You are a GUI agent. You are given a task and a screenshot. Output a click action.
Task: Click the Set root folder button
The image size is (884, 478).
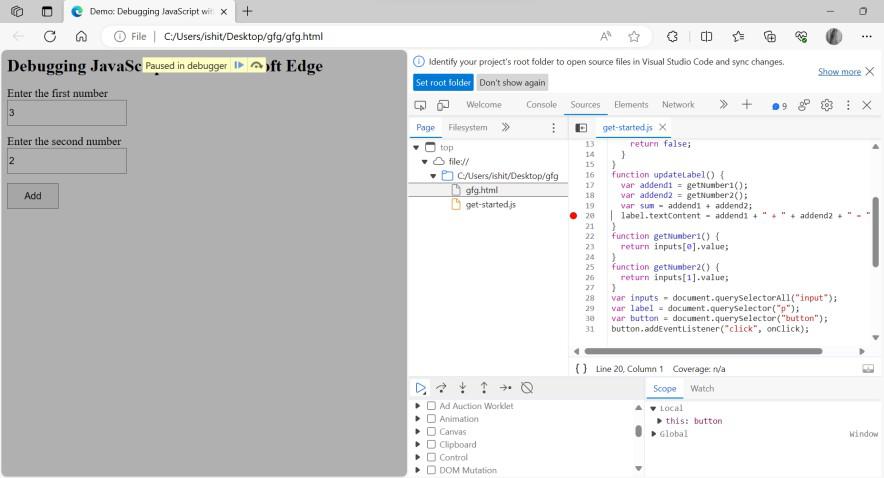[443, 83]
